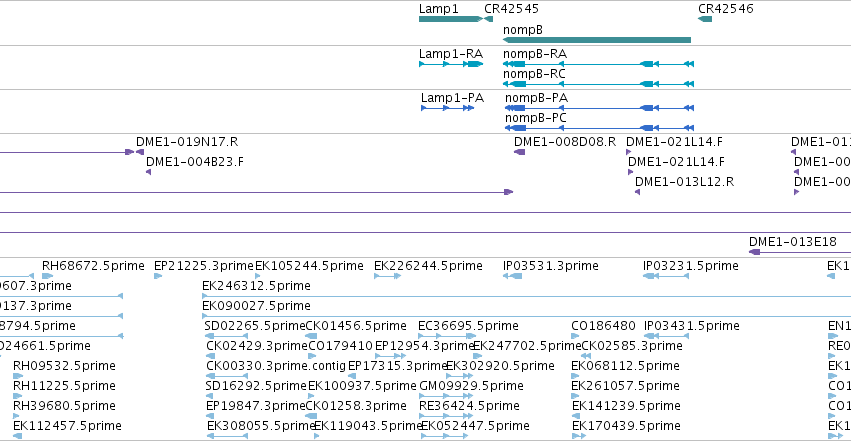
Task: Click the CO179410 EST label
Action: (x=340, y=346)
